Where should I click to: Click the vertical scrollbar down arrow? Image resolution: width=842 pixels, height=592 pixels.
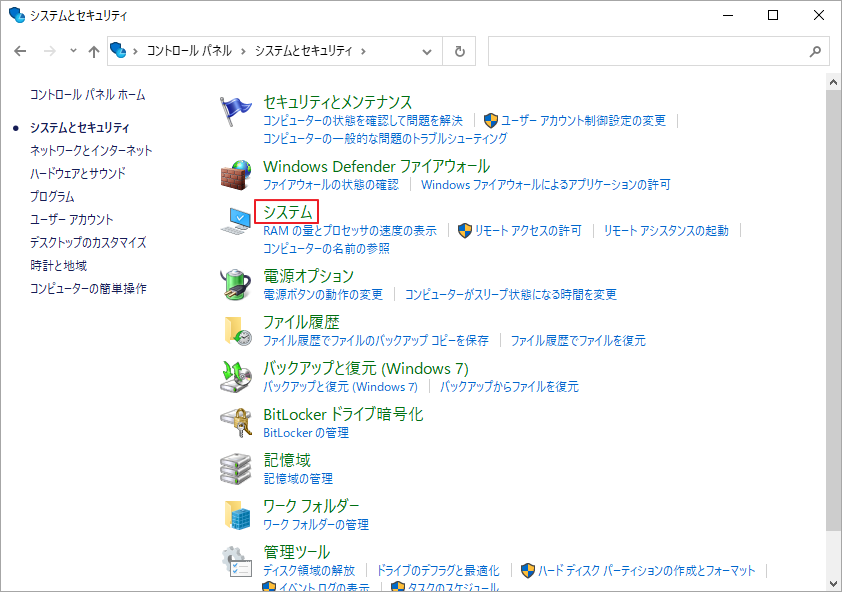pos(833,583)
